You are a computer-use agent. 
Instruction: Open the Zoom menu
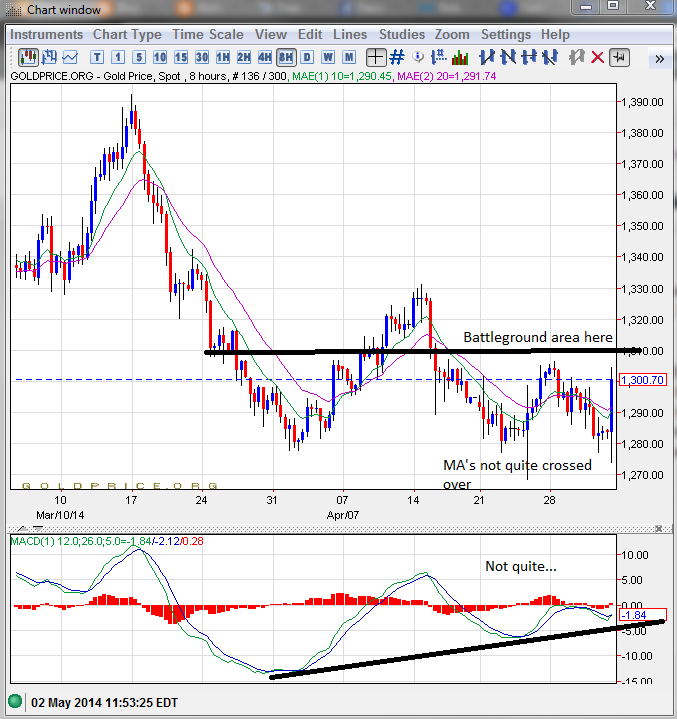[x=452, y=34]
